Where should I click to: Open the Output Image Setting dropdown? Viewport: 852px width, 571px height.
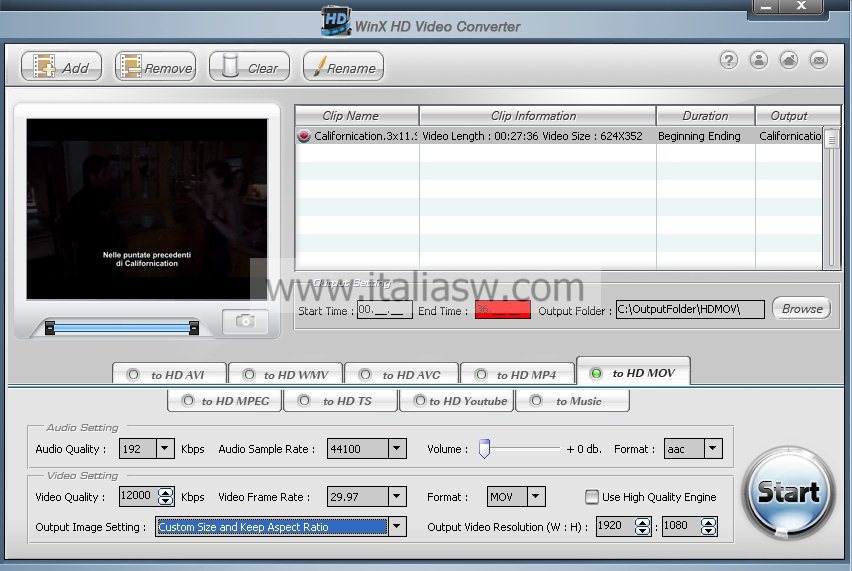pyautogui.click(x=397, y=526)
